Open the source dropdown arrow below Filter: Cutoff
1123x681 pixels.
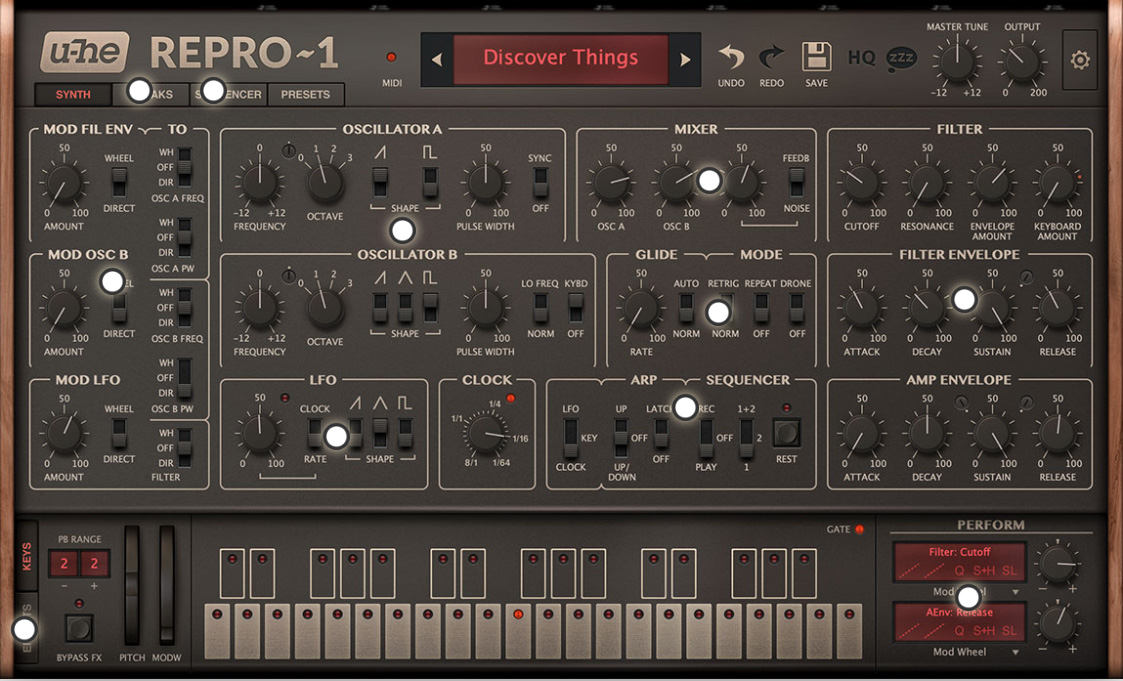(x=1015, y=592)
